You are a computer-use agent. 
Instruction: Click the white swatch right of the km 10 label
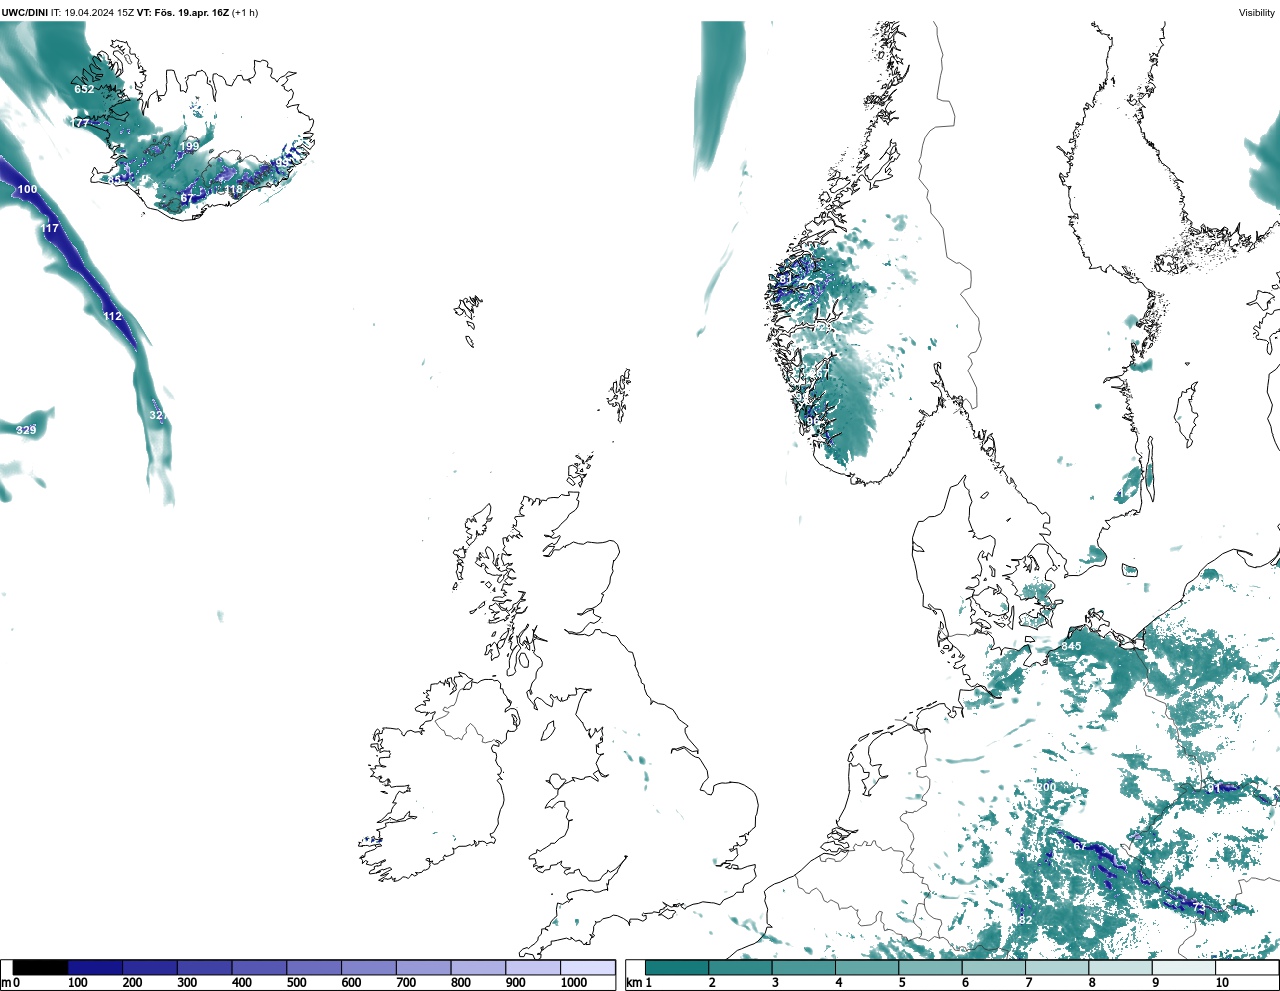(1247, 967)
